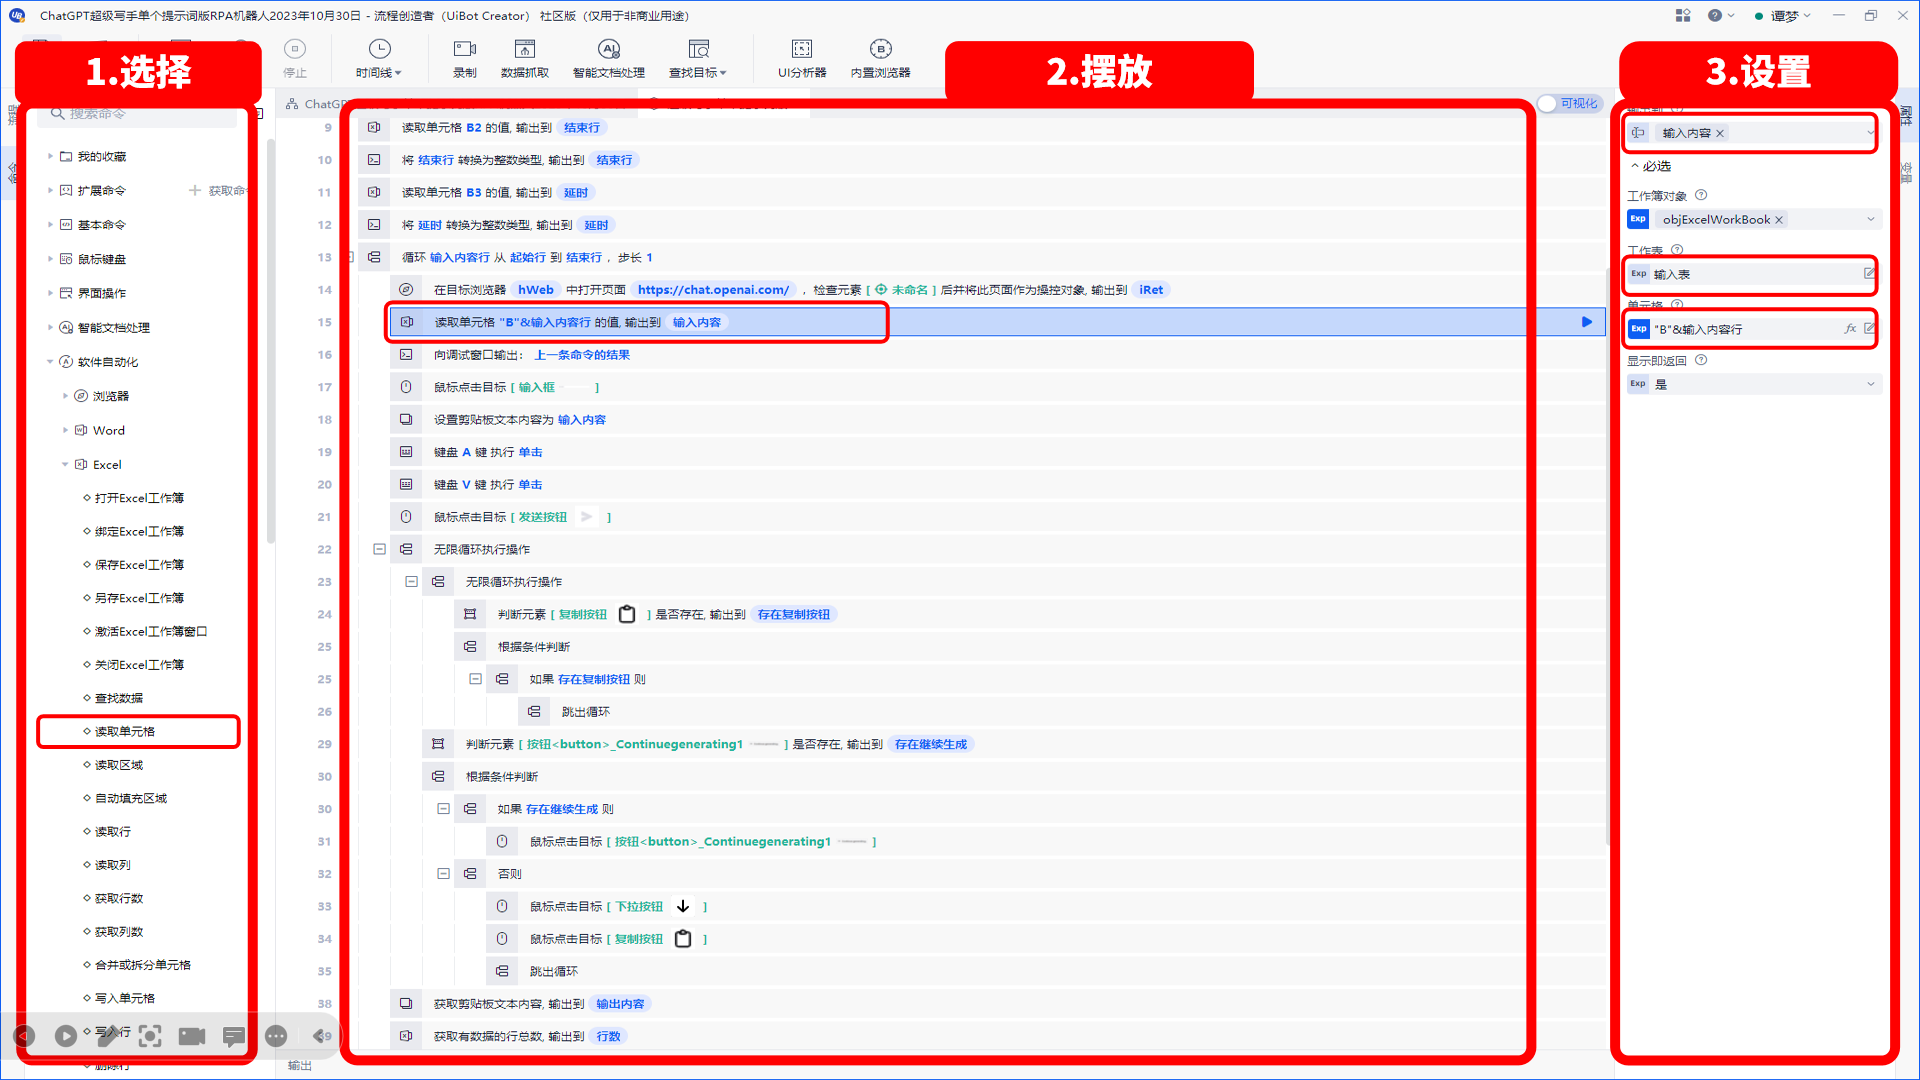Switch to the 属性 side tab
Viewport: 1920px width, 1080px height.
tap(1906, 114)
